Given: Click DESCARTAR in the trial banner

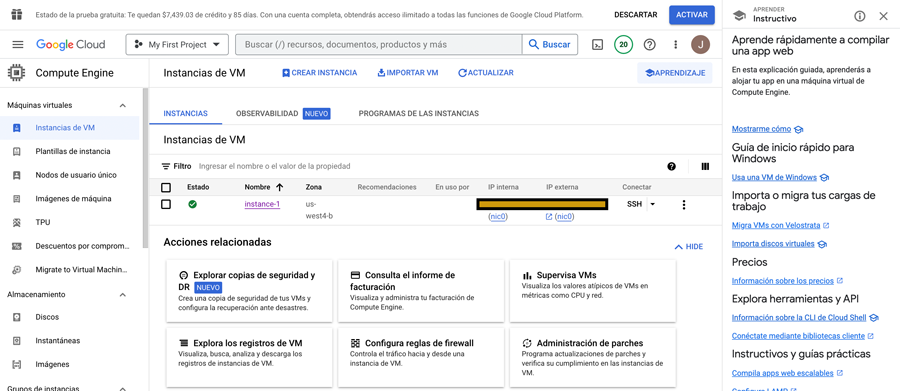Looking at the screenshot, I should (635, 15).
